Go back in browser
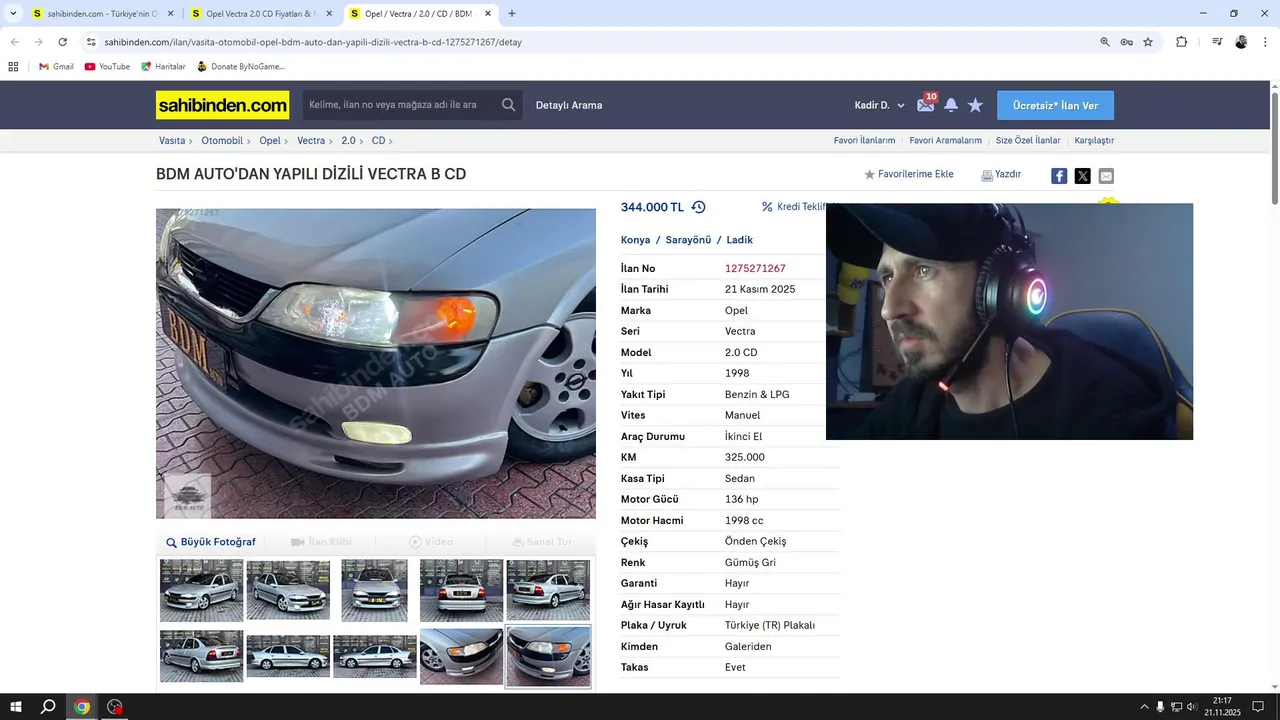The image size is (1280, 720). [14, 42]
